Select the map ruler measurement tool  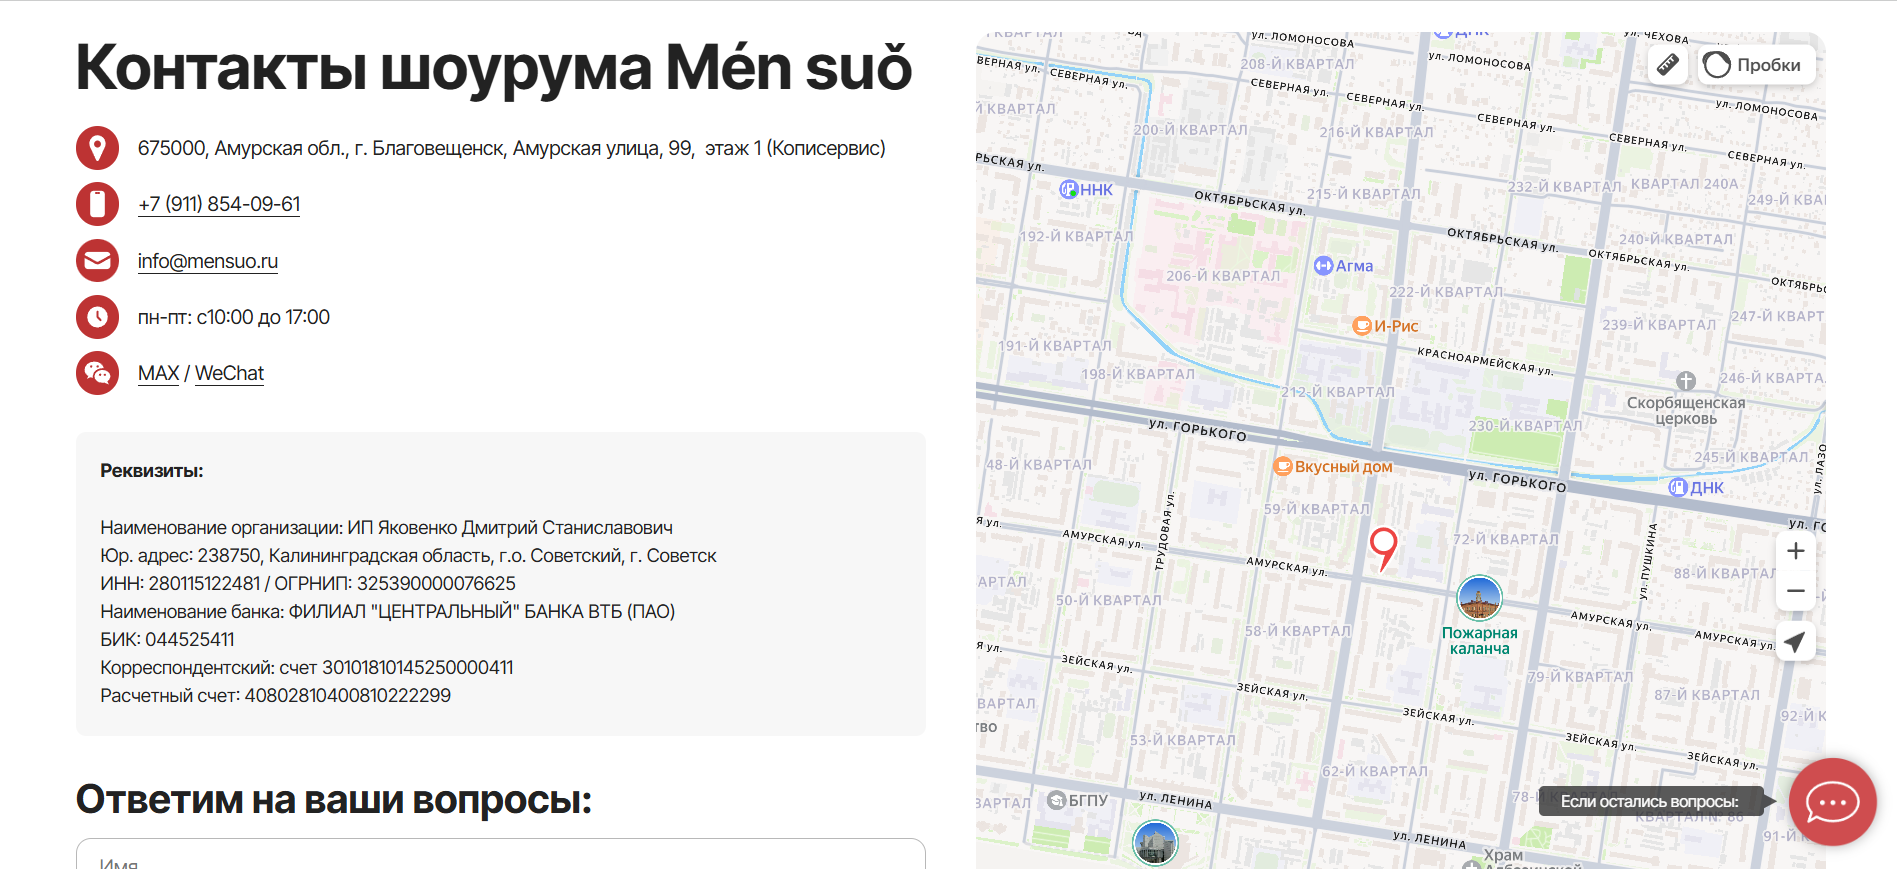click(x=1668, y=65)
